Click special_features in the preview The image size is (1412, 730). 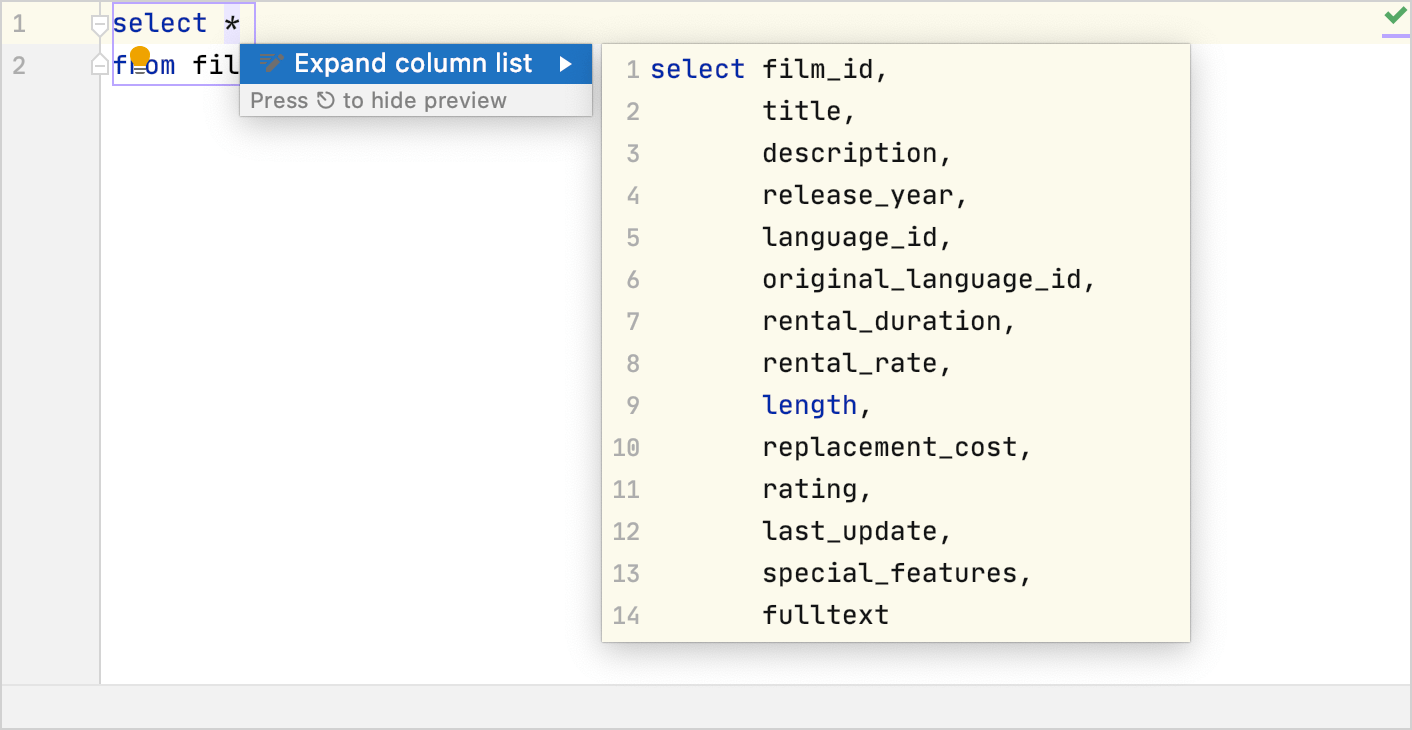coord(889,573)
